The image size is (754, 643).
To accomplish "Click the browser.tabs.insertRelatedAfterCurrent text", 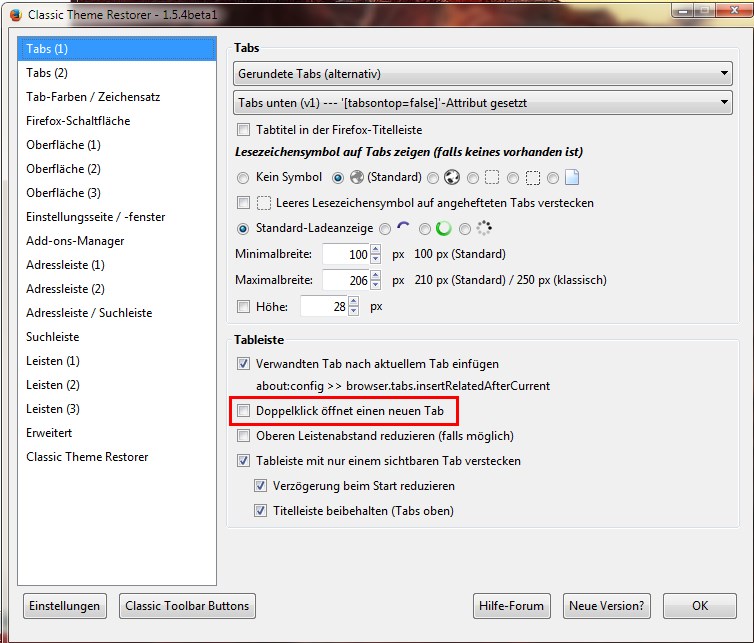I will [x=448, y=386].
